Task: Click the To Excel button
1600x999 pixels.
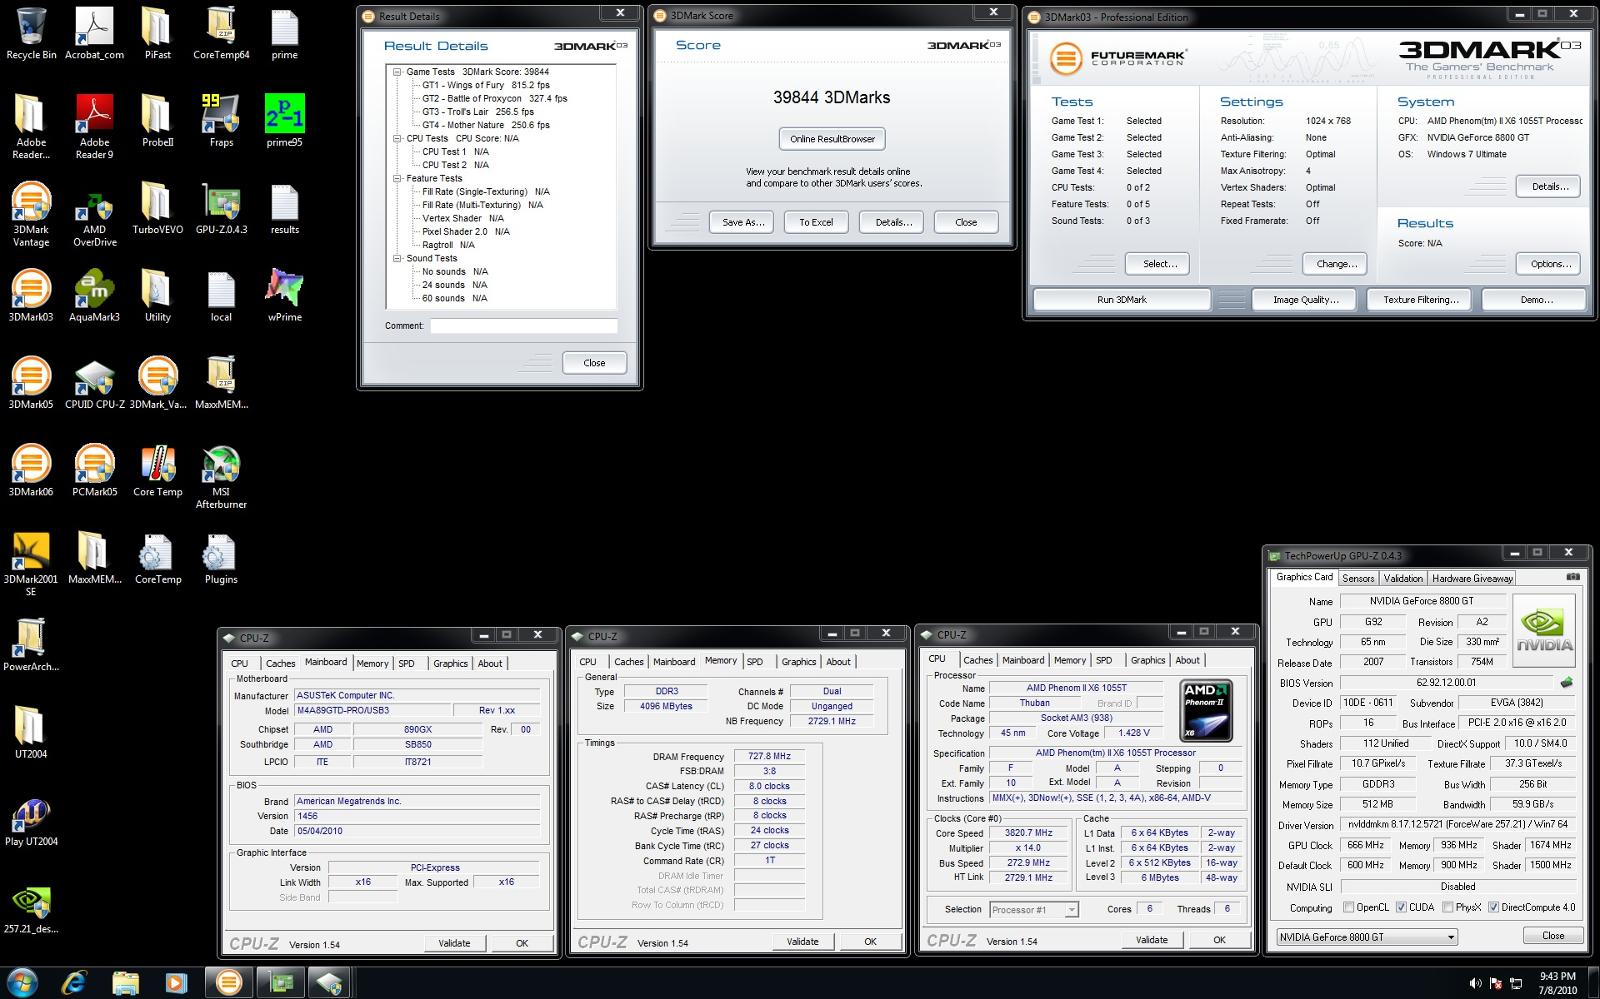Action: click(816, 222)
